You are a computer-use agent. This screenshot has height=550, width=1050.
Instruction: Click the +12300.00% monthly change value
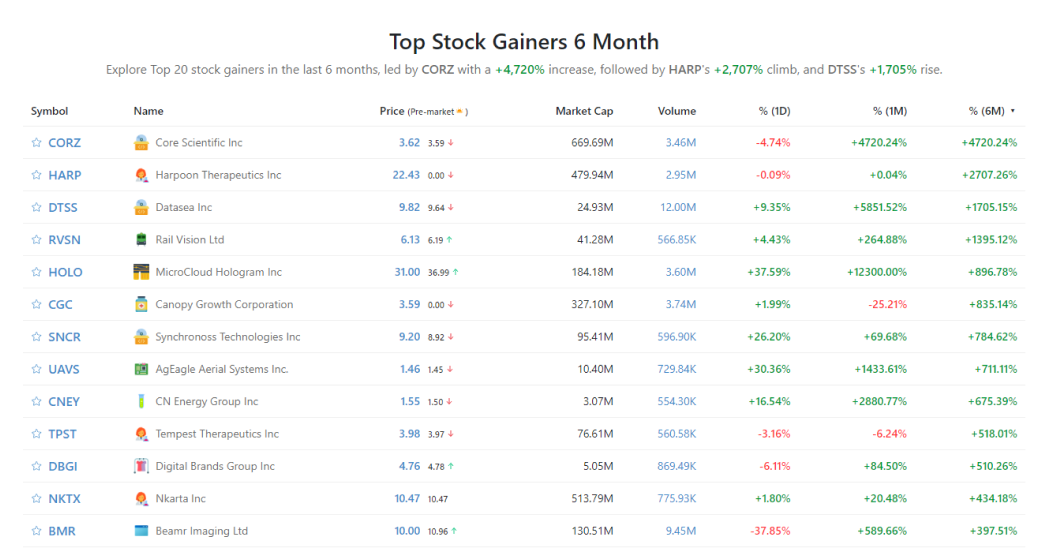tap(877, 272)
